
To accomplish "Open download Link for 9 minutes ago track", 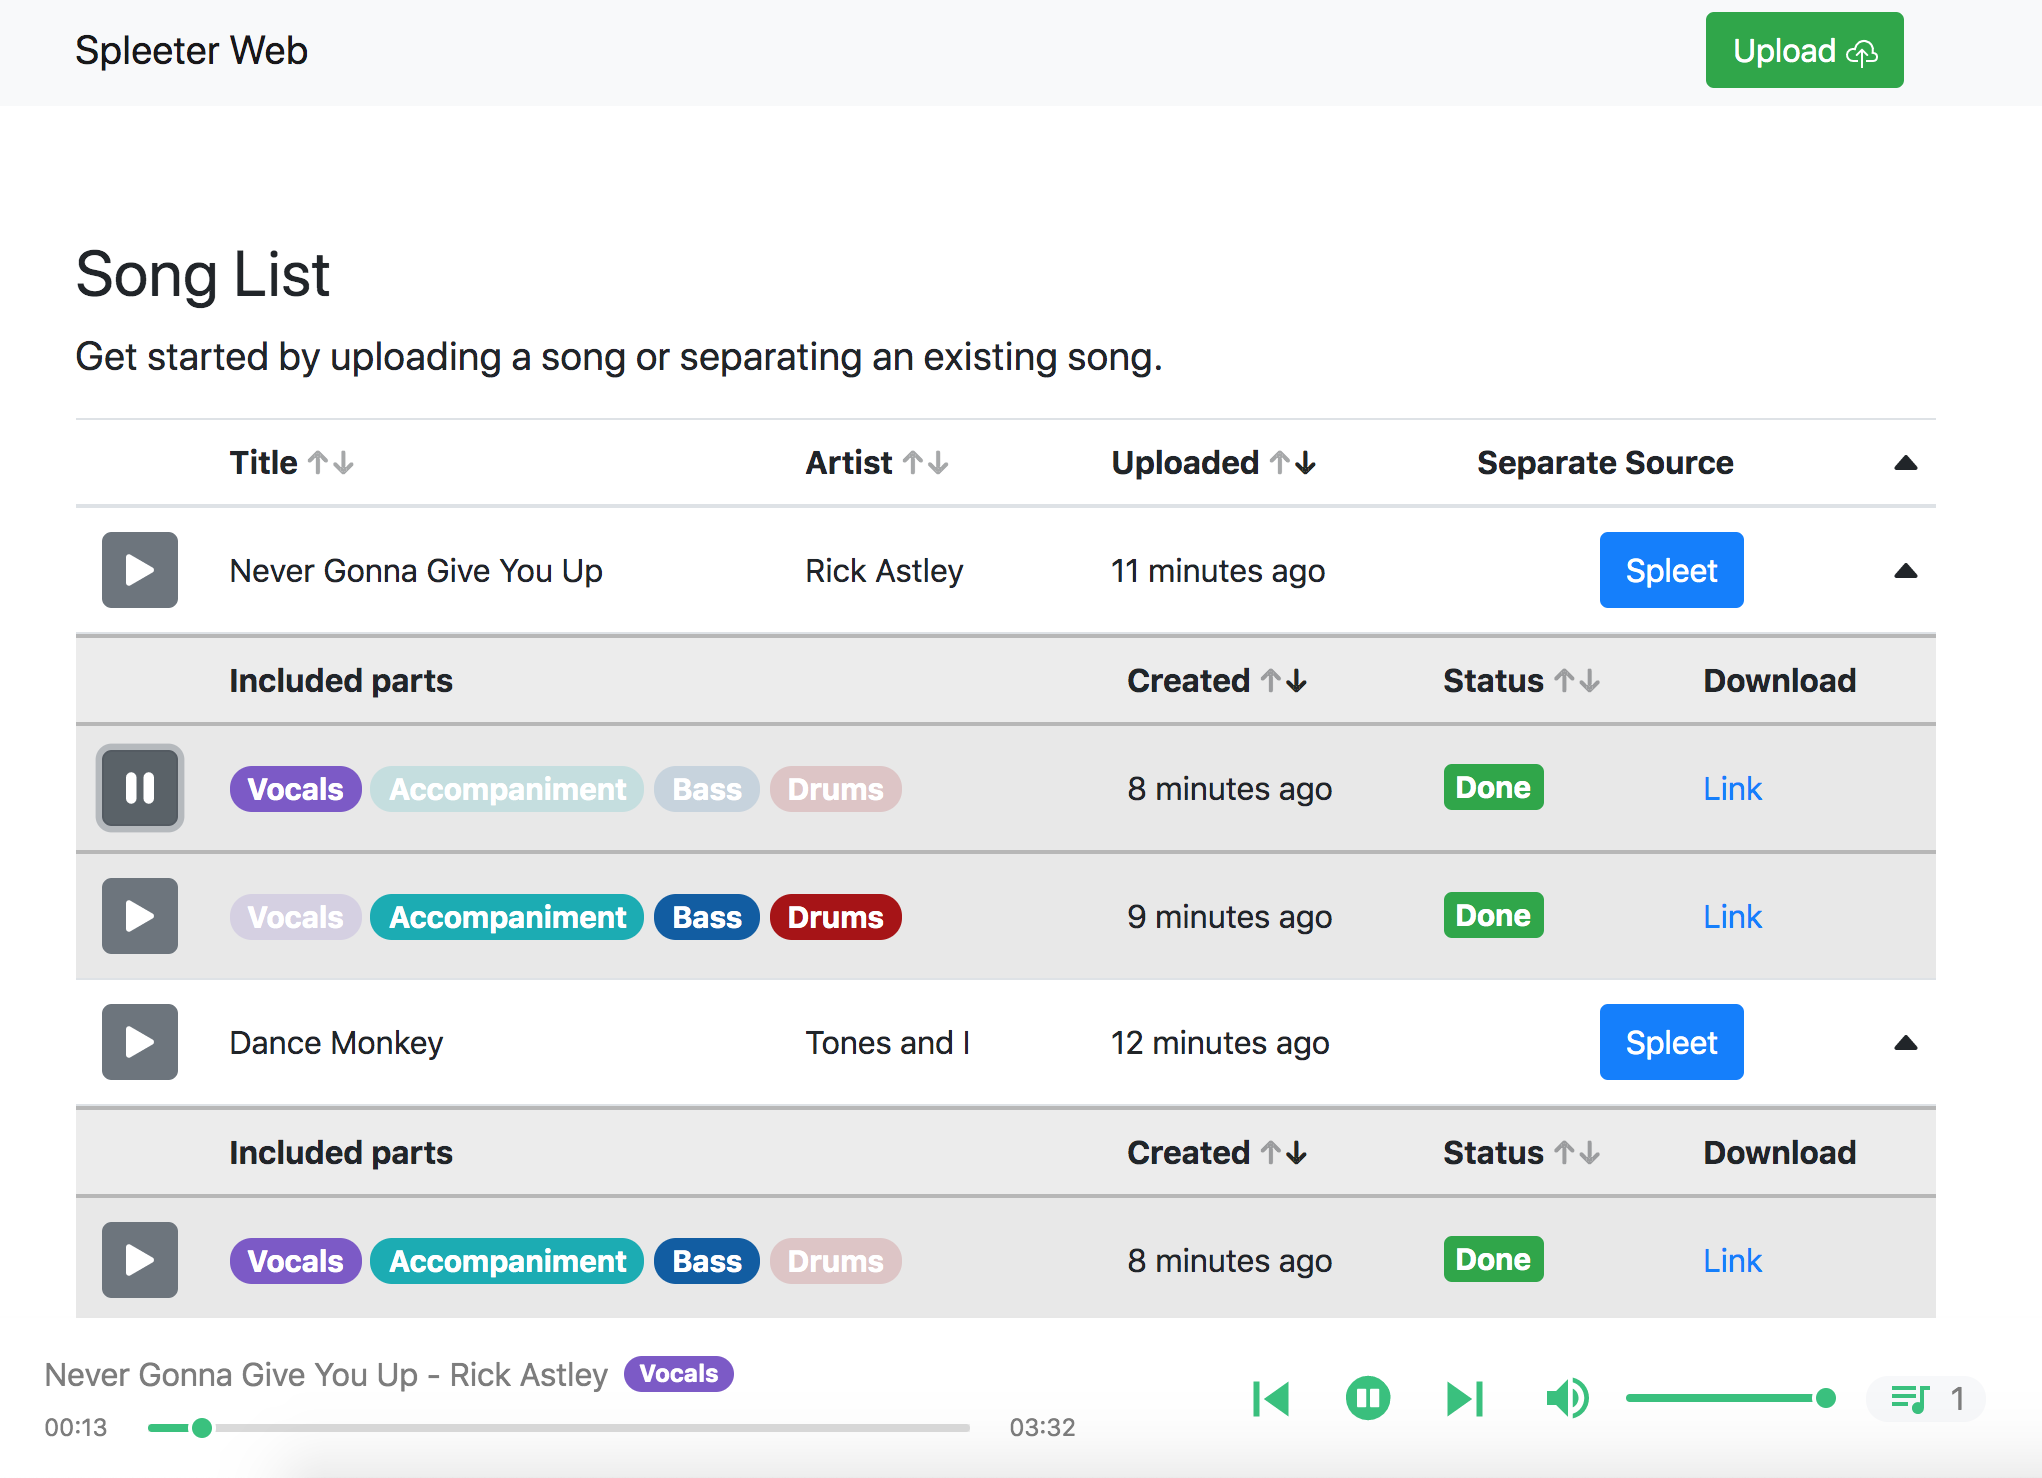I will click(x=1731, y=916).
